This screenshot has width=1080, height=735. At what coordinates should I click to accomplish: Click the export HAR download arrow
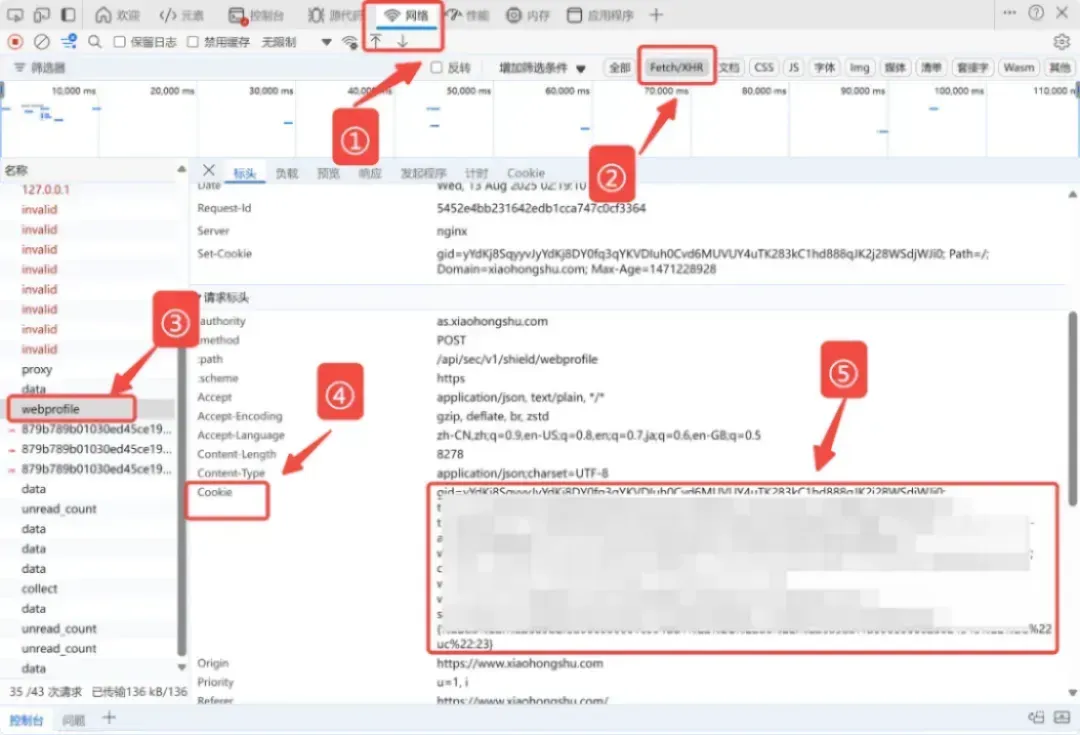click(402, 41)
